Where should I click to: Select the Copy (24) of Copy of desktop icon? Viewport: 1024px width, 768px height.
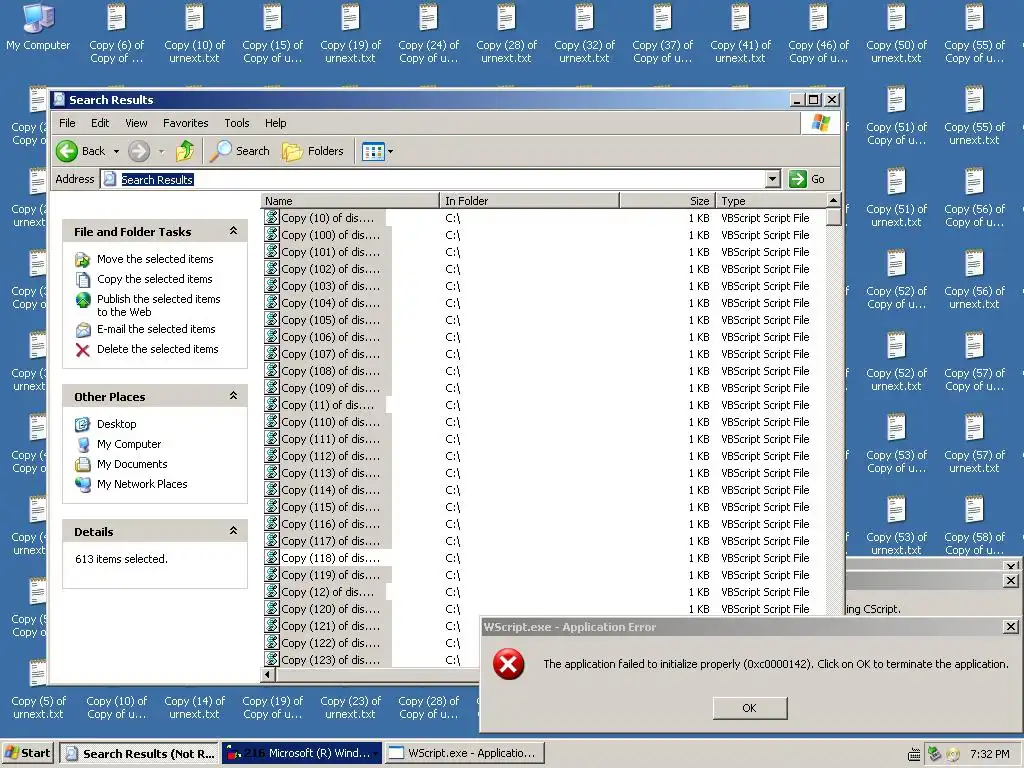[x=428, y=34]
